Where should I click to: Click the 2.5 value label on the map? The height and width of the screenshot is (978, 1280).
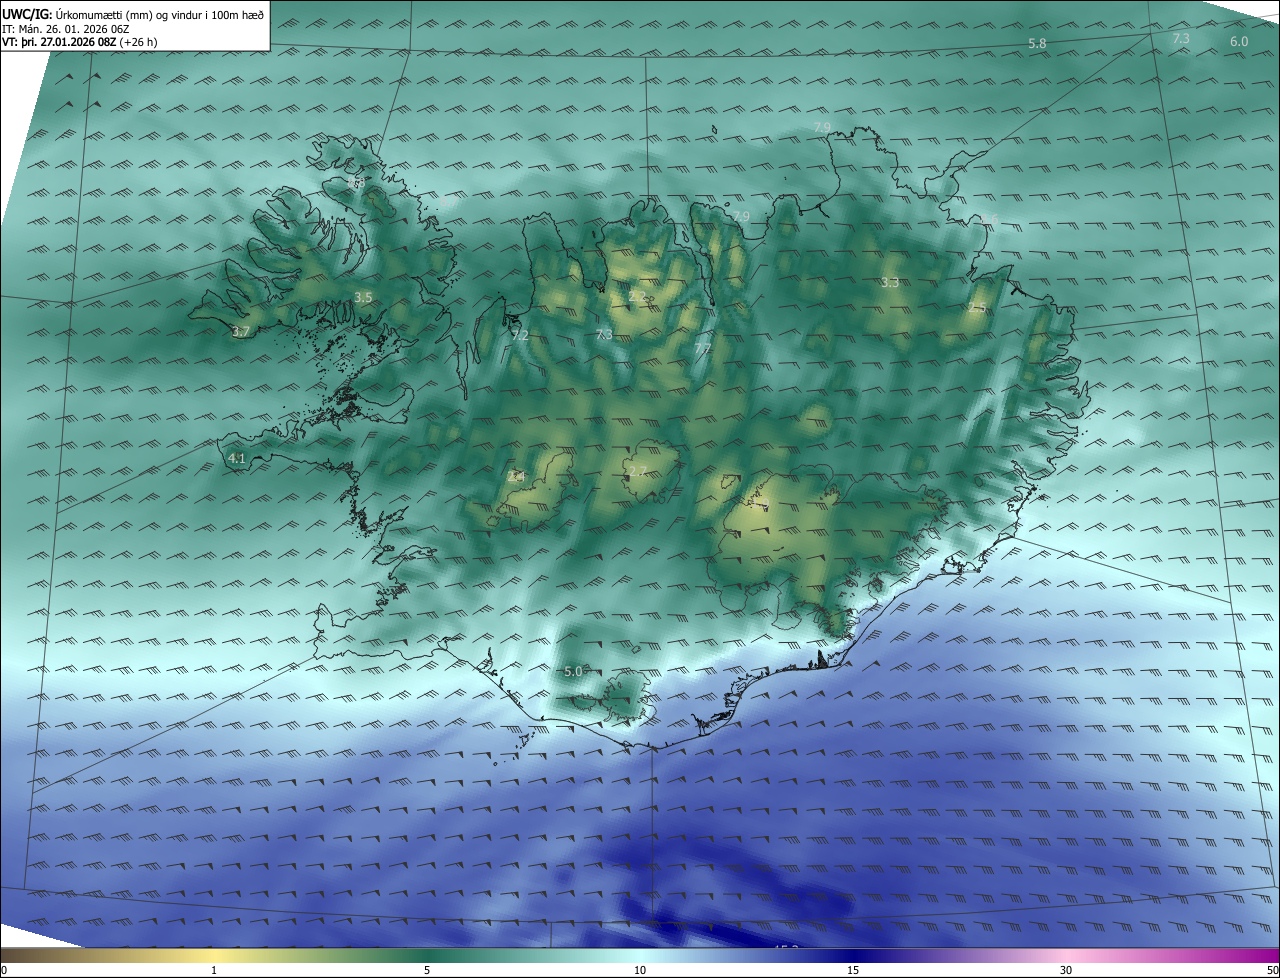(977, 308)
